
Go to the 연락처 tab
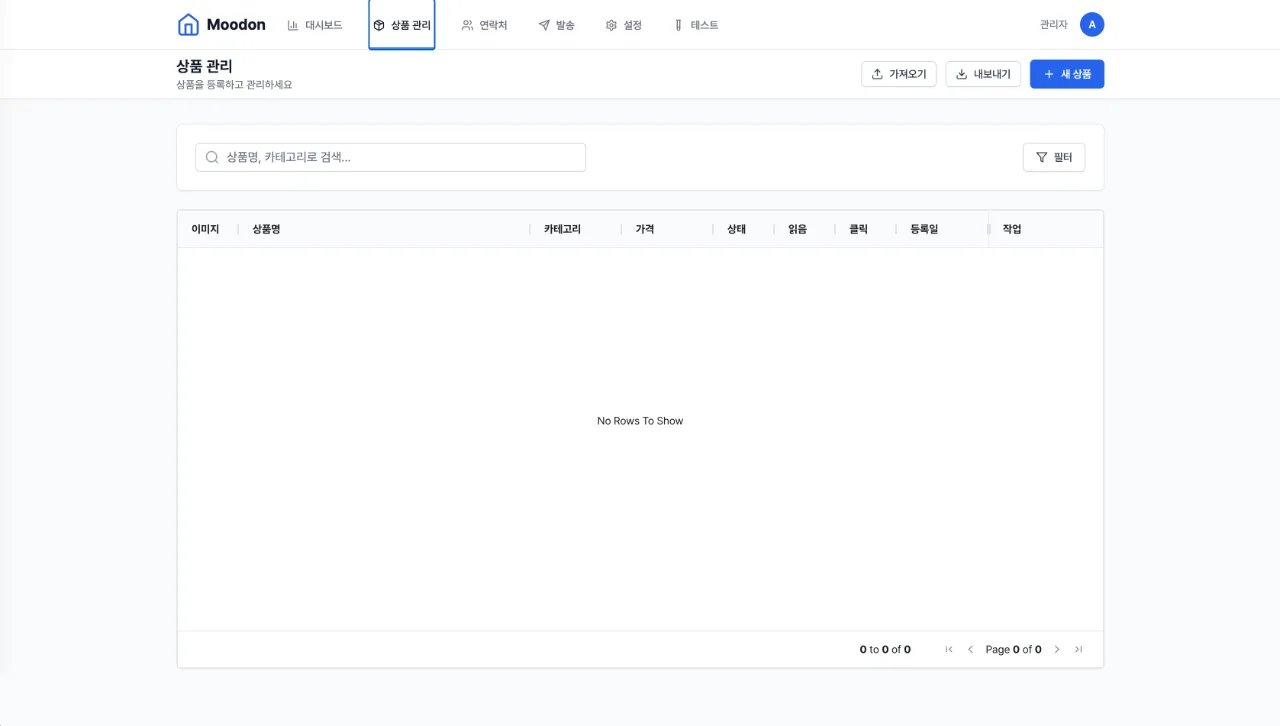(484, 25)
